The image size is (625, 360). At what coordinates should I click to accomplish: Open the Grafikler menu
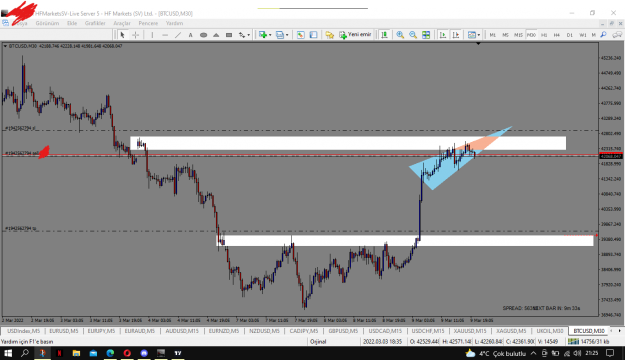pos(95,24)
